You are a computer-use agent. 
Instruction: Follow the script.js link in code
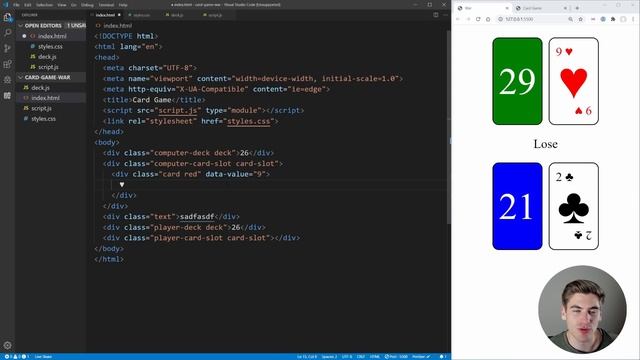coord(178,111)
